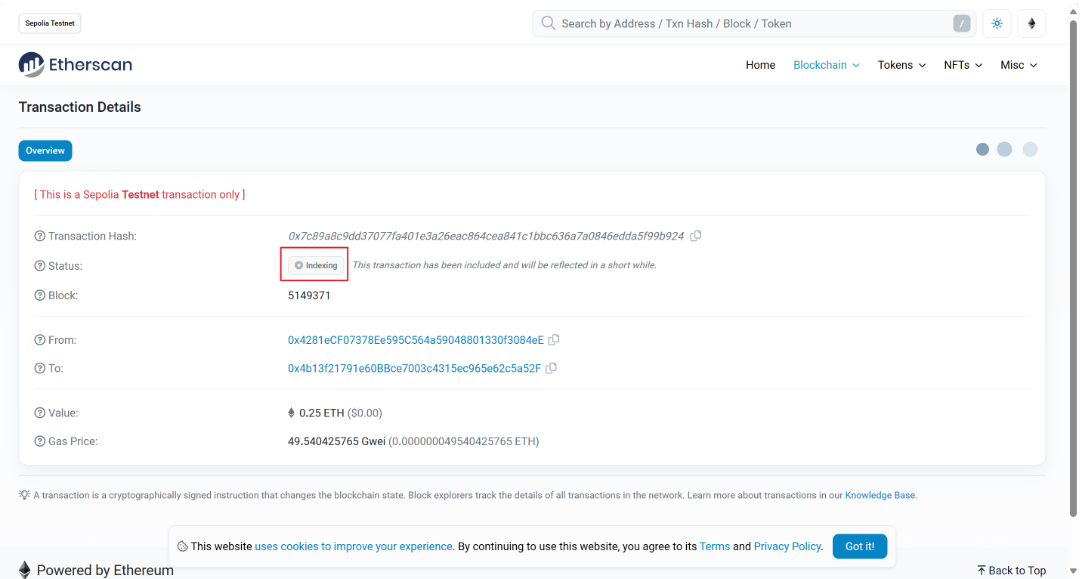The width and height of the screenshot is (1081, 579).
Task: Click the Indexing status badge
Action: [316, 265]
